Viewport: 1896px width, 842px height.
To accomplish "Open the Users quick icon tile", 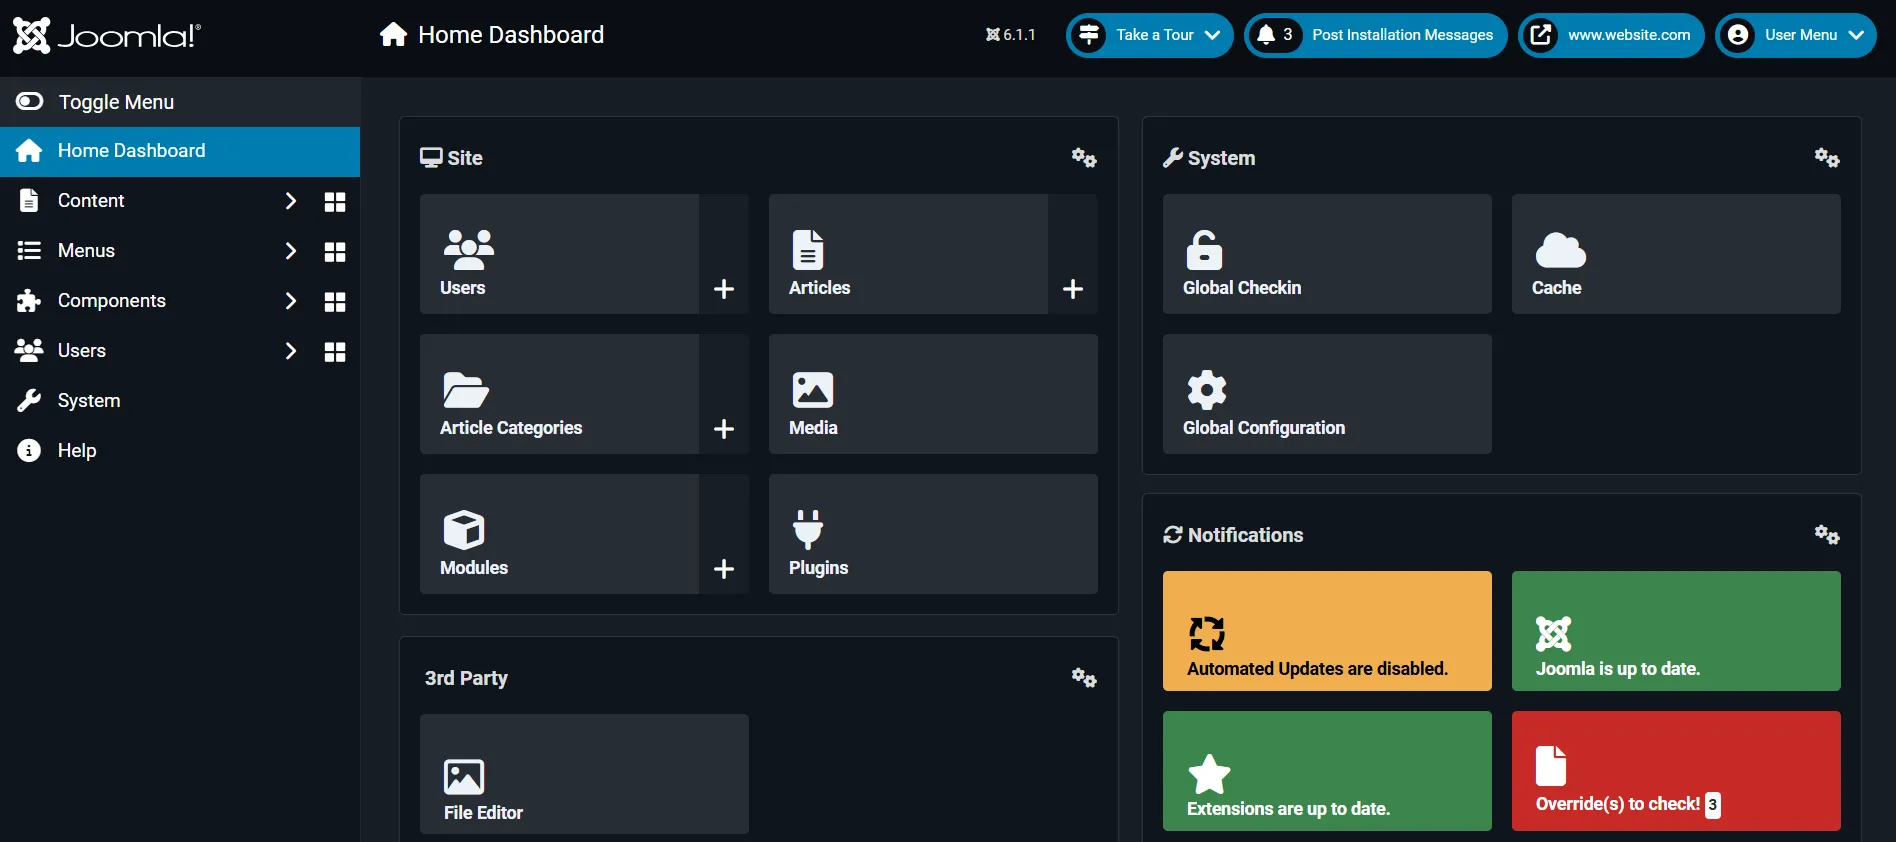I will pos(559,254).
